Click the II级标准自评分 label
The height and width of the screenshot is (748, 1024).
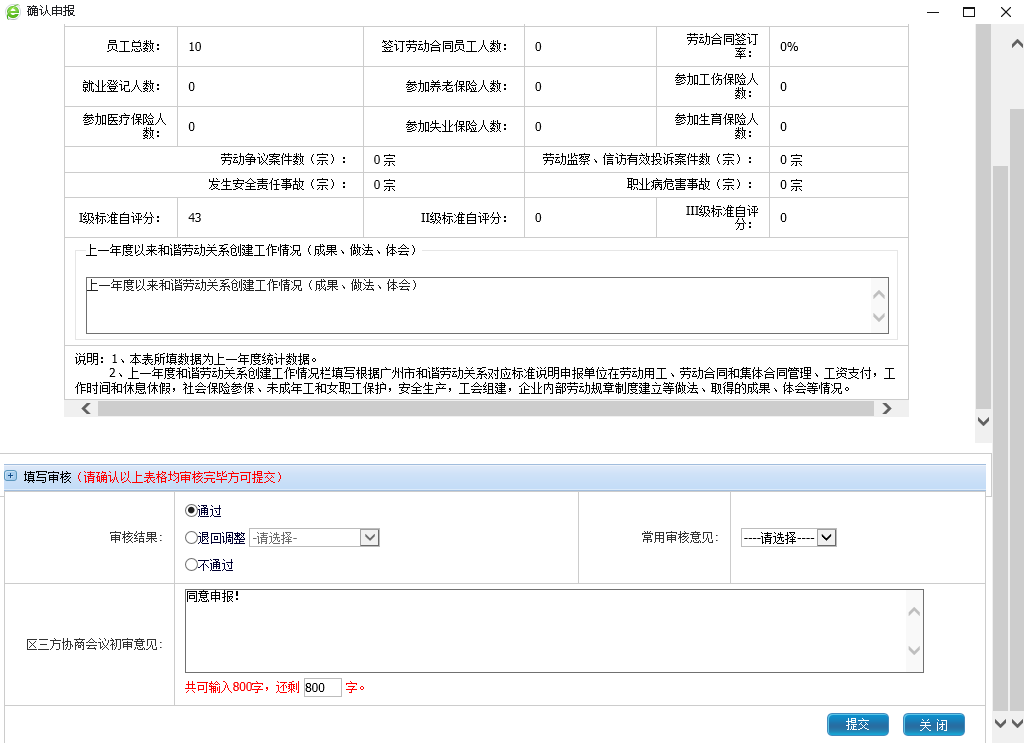pyautogui.click(x=464, y=218)
